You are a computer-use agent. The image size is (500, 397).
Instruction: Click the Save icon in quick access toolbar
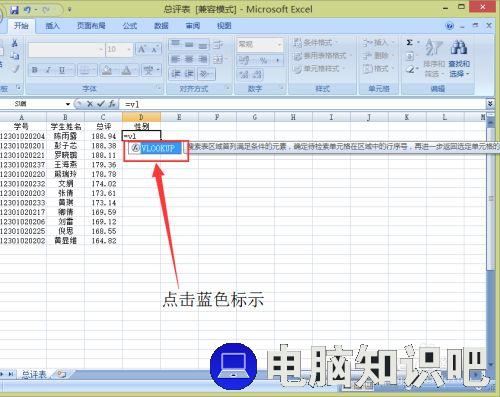click(x=14, y=10)
